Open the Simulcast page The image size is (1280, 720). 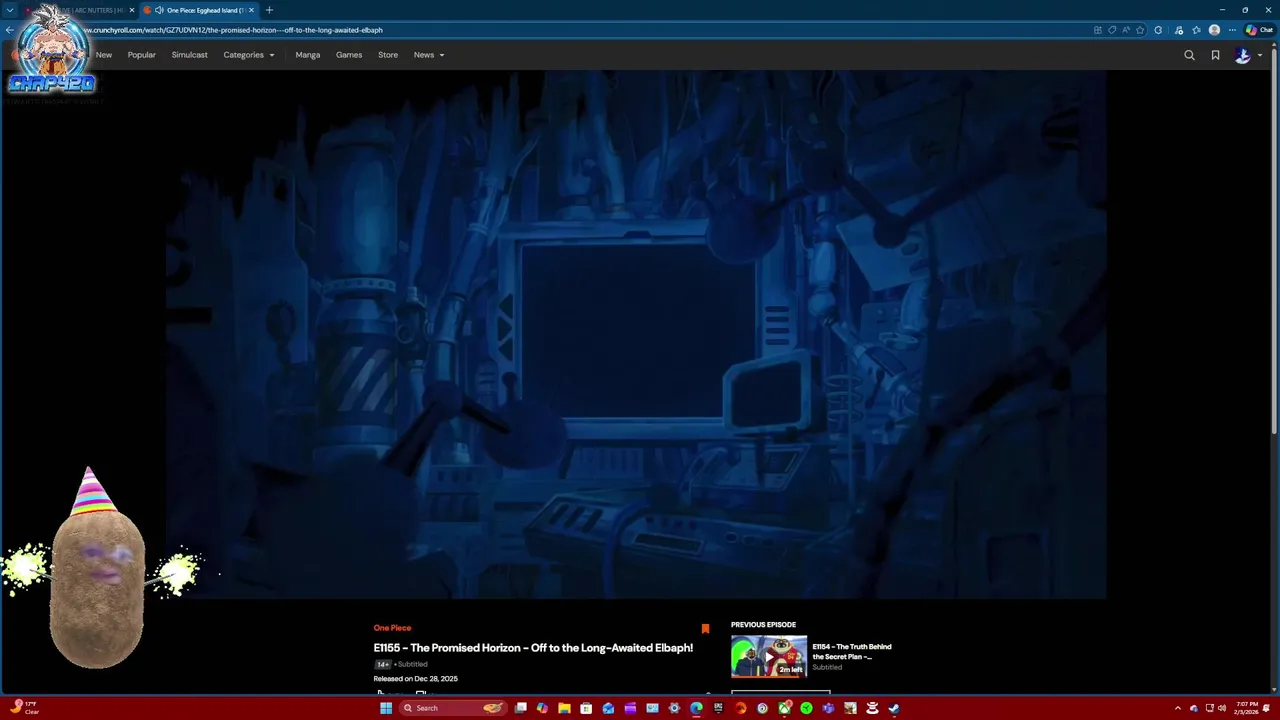pyautogui.click(x=189, y=55)
